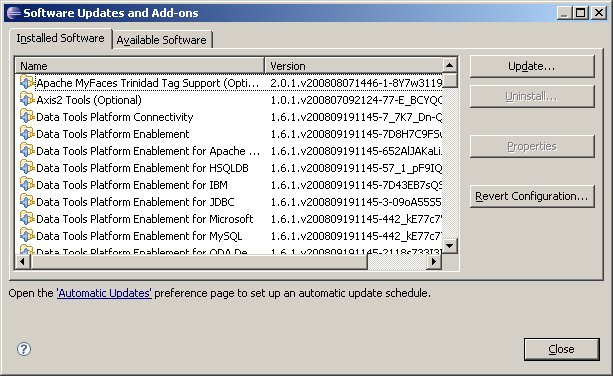Click the Uninstall... button
The width and height of the screenshot is (613, 376).
click(x=532, y=96)
